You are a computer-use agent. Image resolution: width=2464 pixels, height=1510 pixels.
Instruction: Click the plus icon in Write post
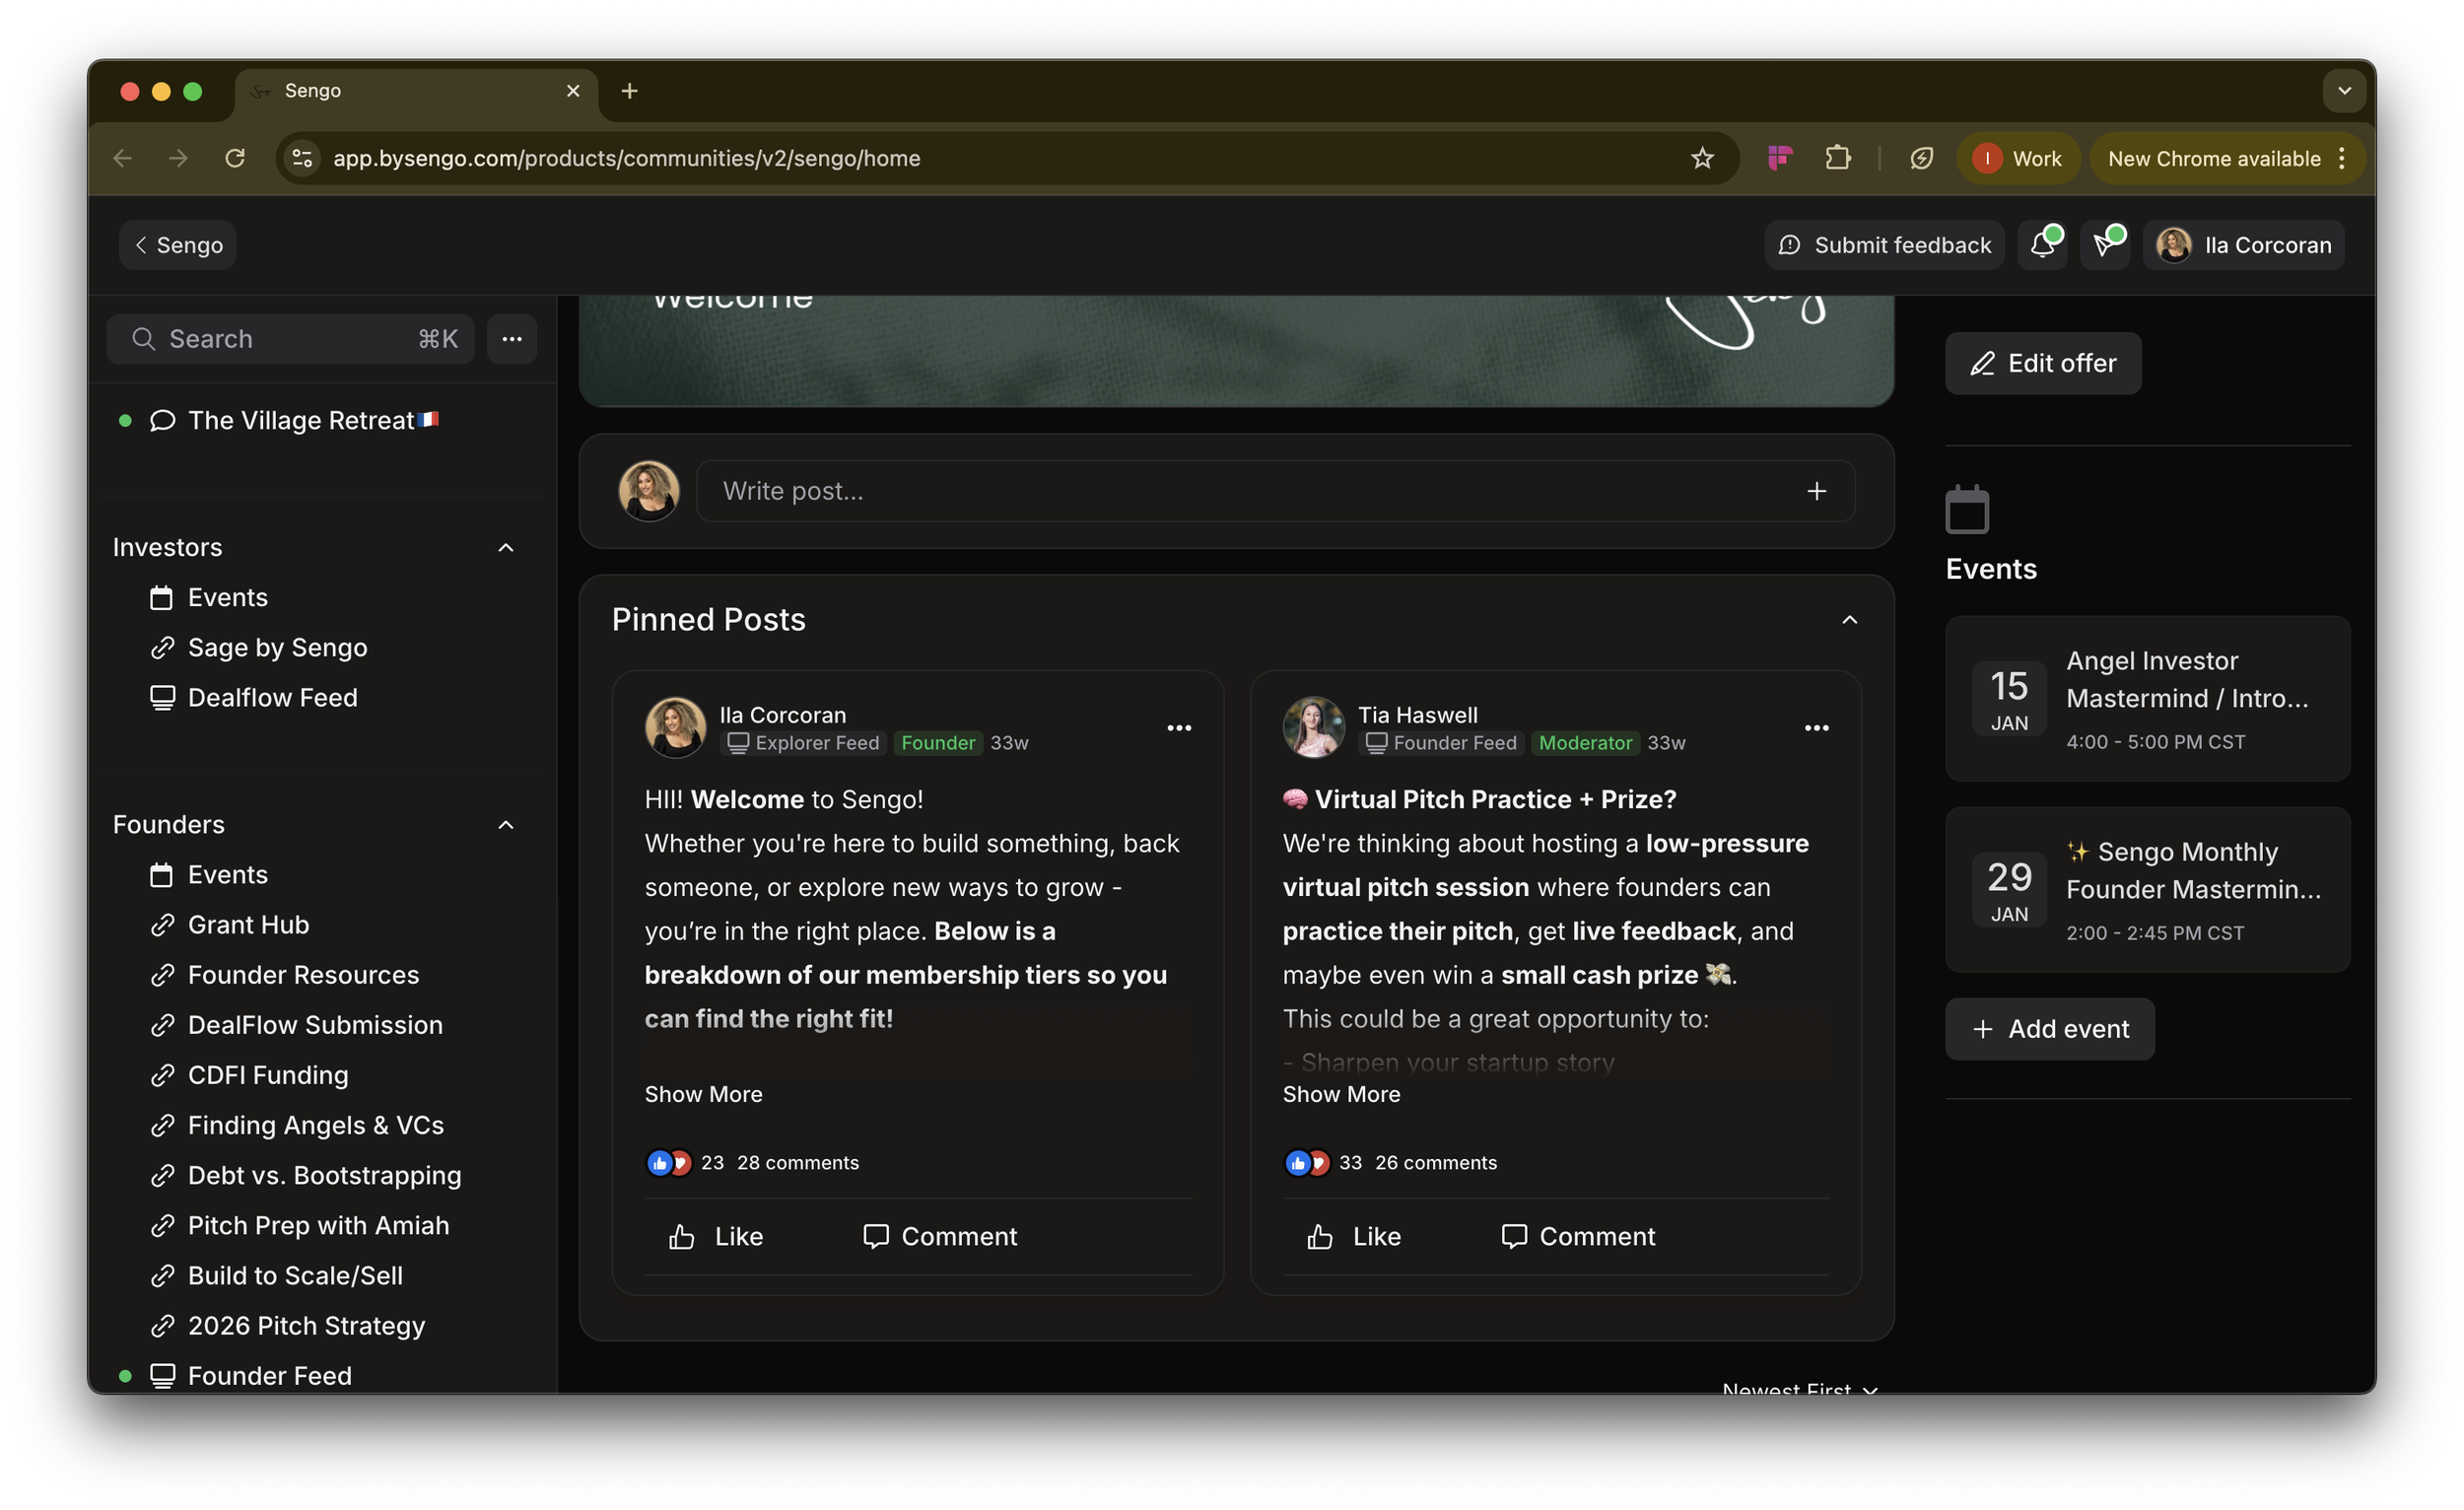coord(1816,491)
